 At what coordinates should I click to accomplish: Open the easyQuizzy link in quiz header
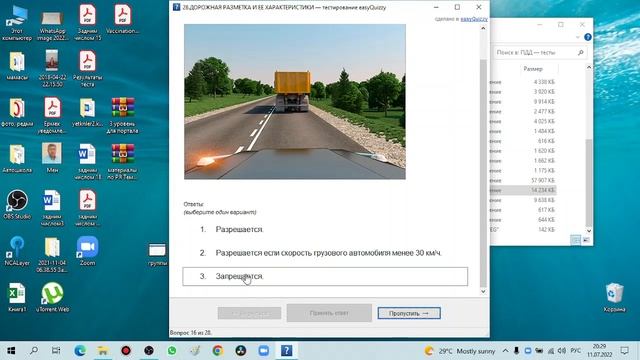coord(474,19)
